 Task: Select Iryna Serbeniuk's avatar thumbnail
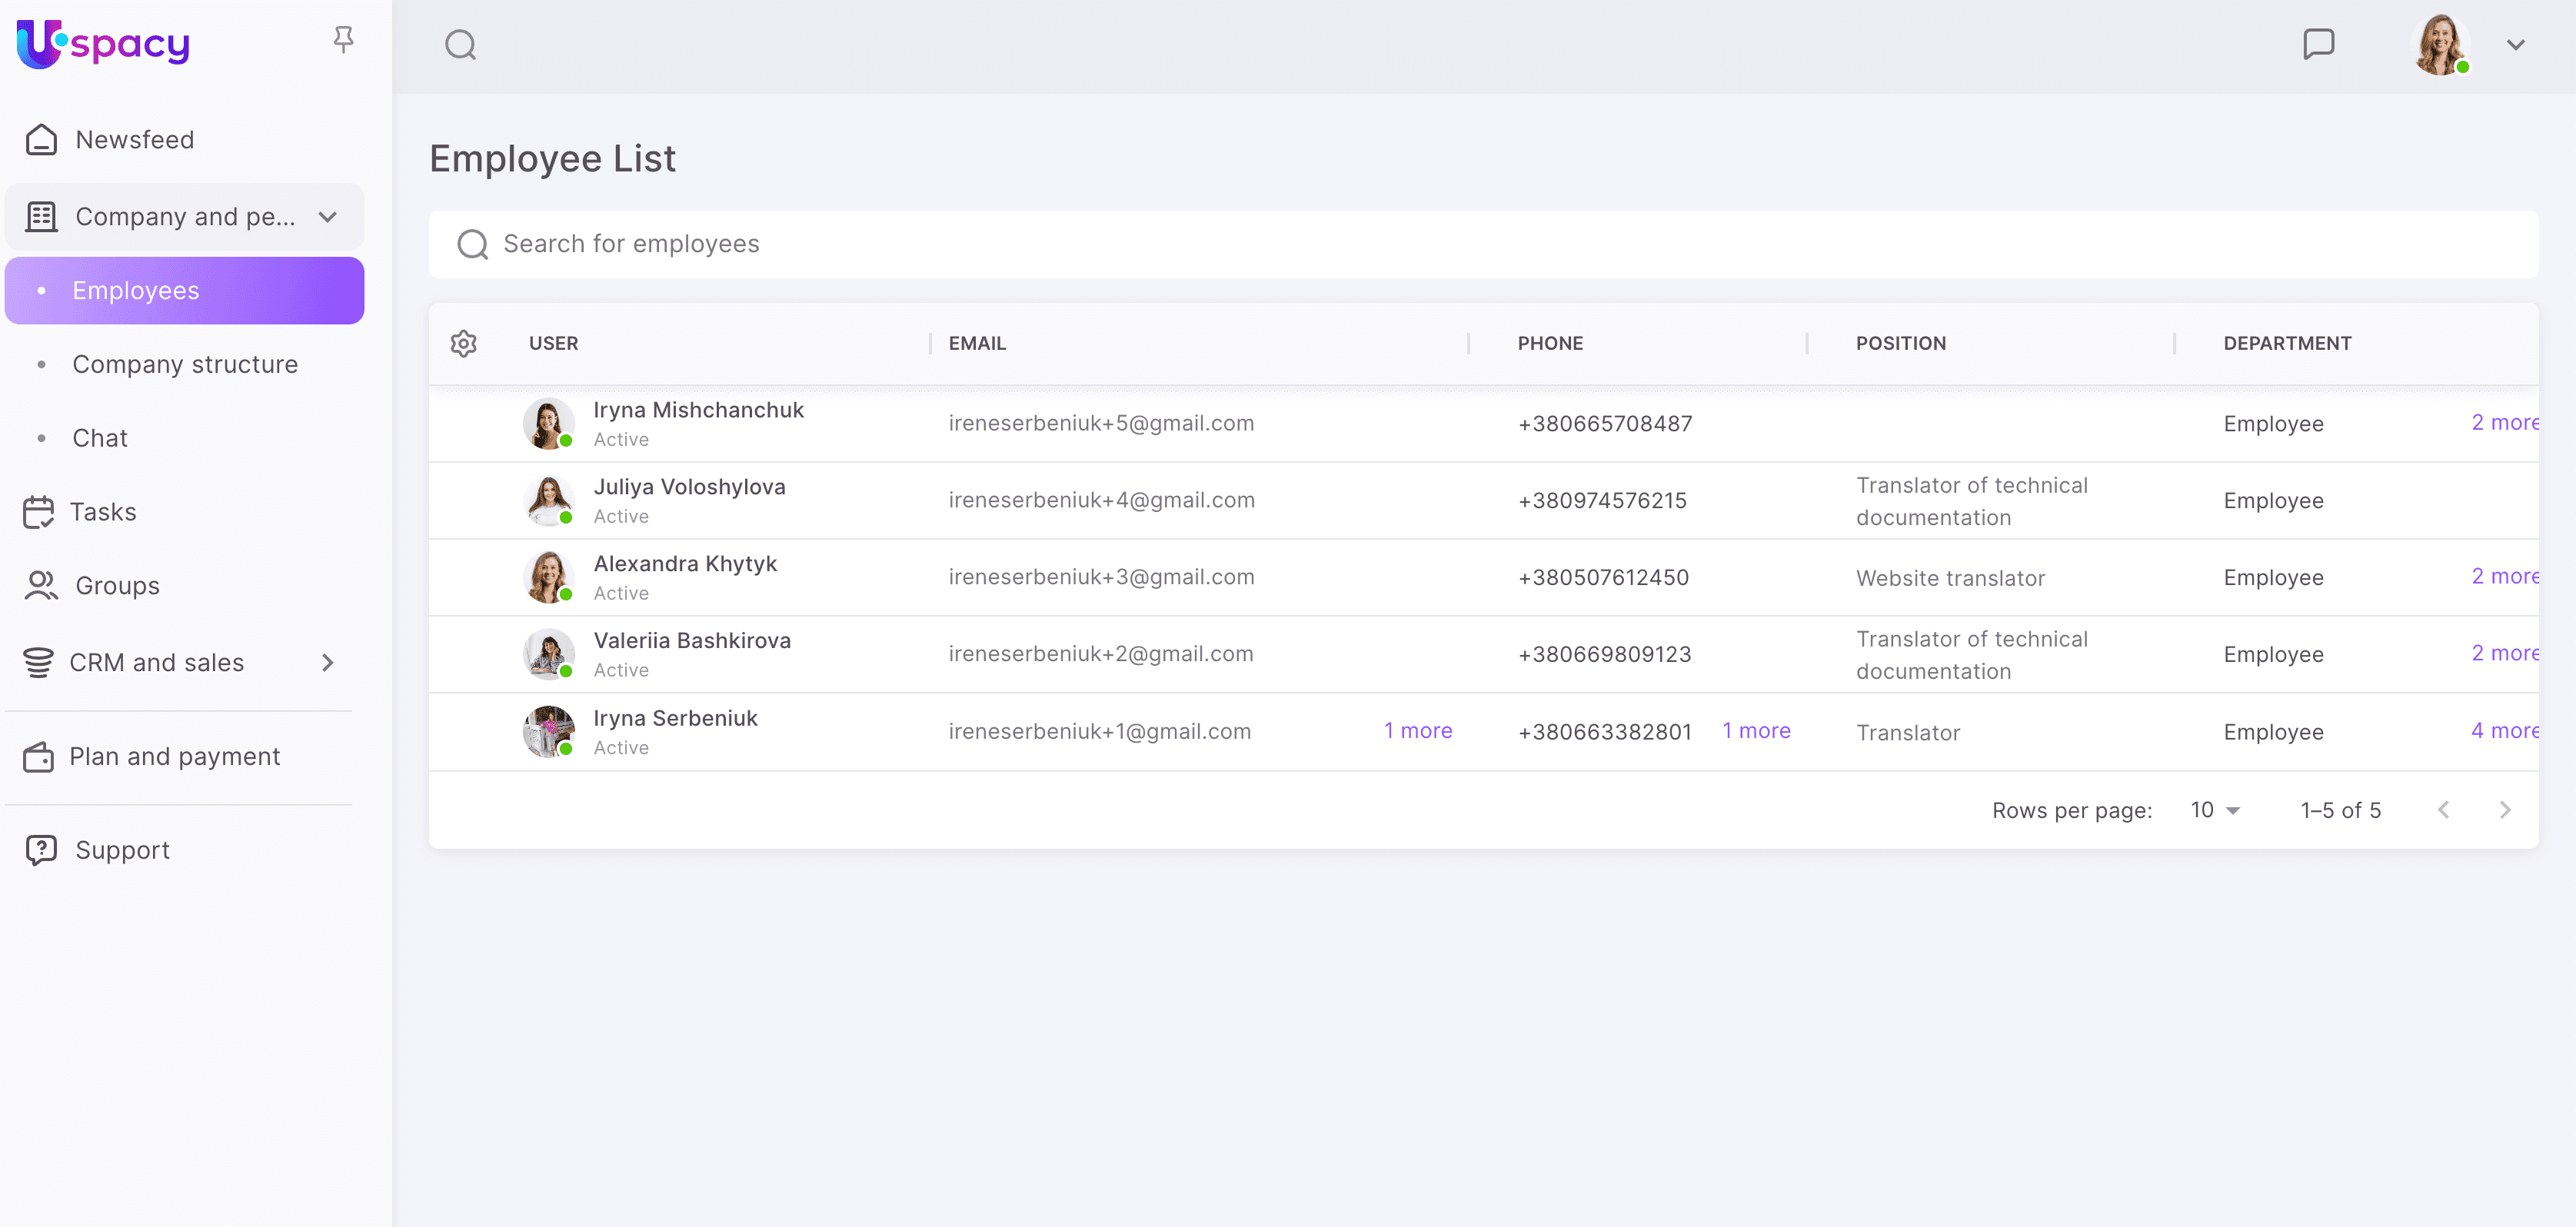548,731
